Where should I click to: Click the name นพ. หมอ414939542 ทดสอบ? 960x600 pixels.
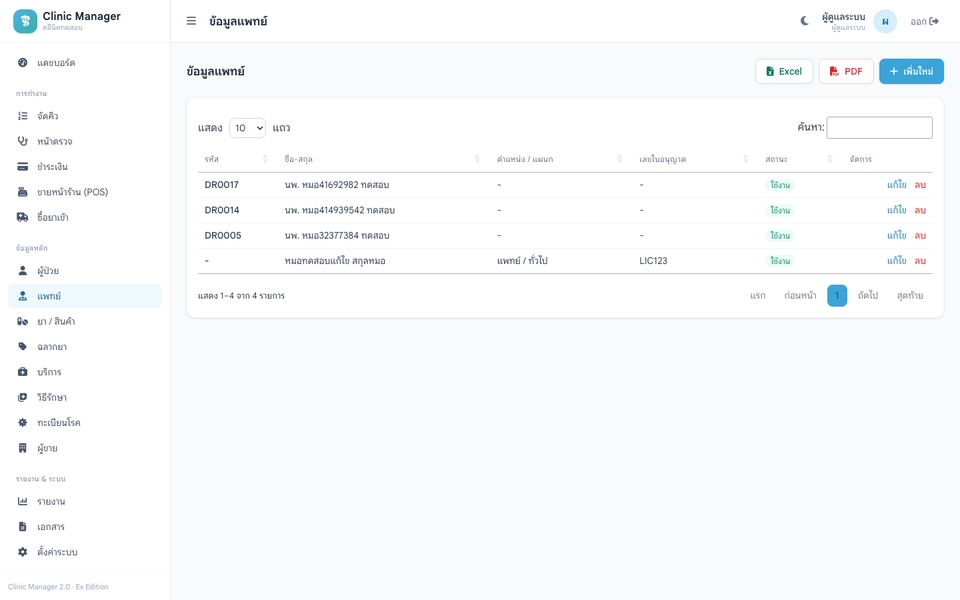[340, 210]
